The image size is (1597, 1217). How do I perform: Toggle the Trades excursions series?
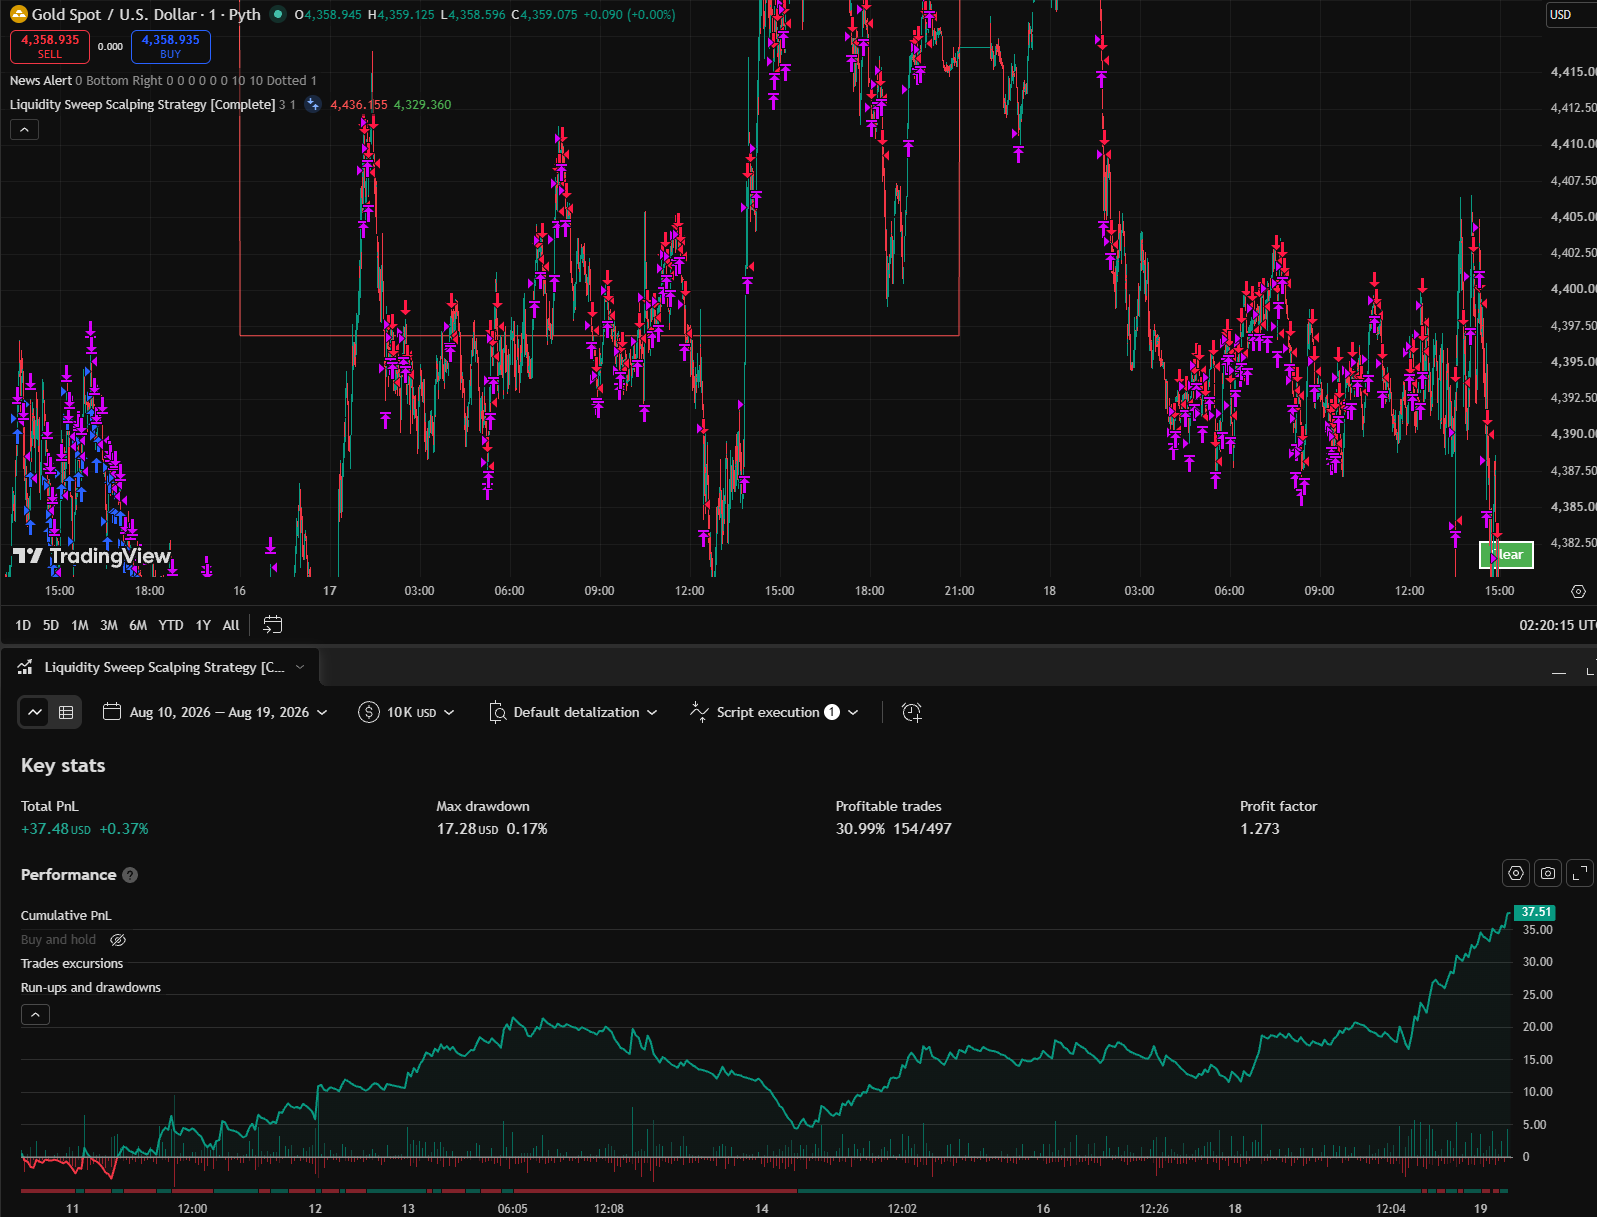point(72,963)
